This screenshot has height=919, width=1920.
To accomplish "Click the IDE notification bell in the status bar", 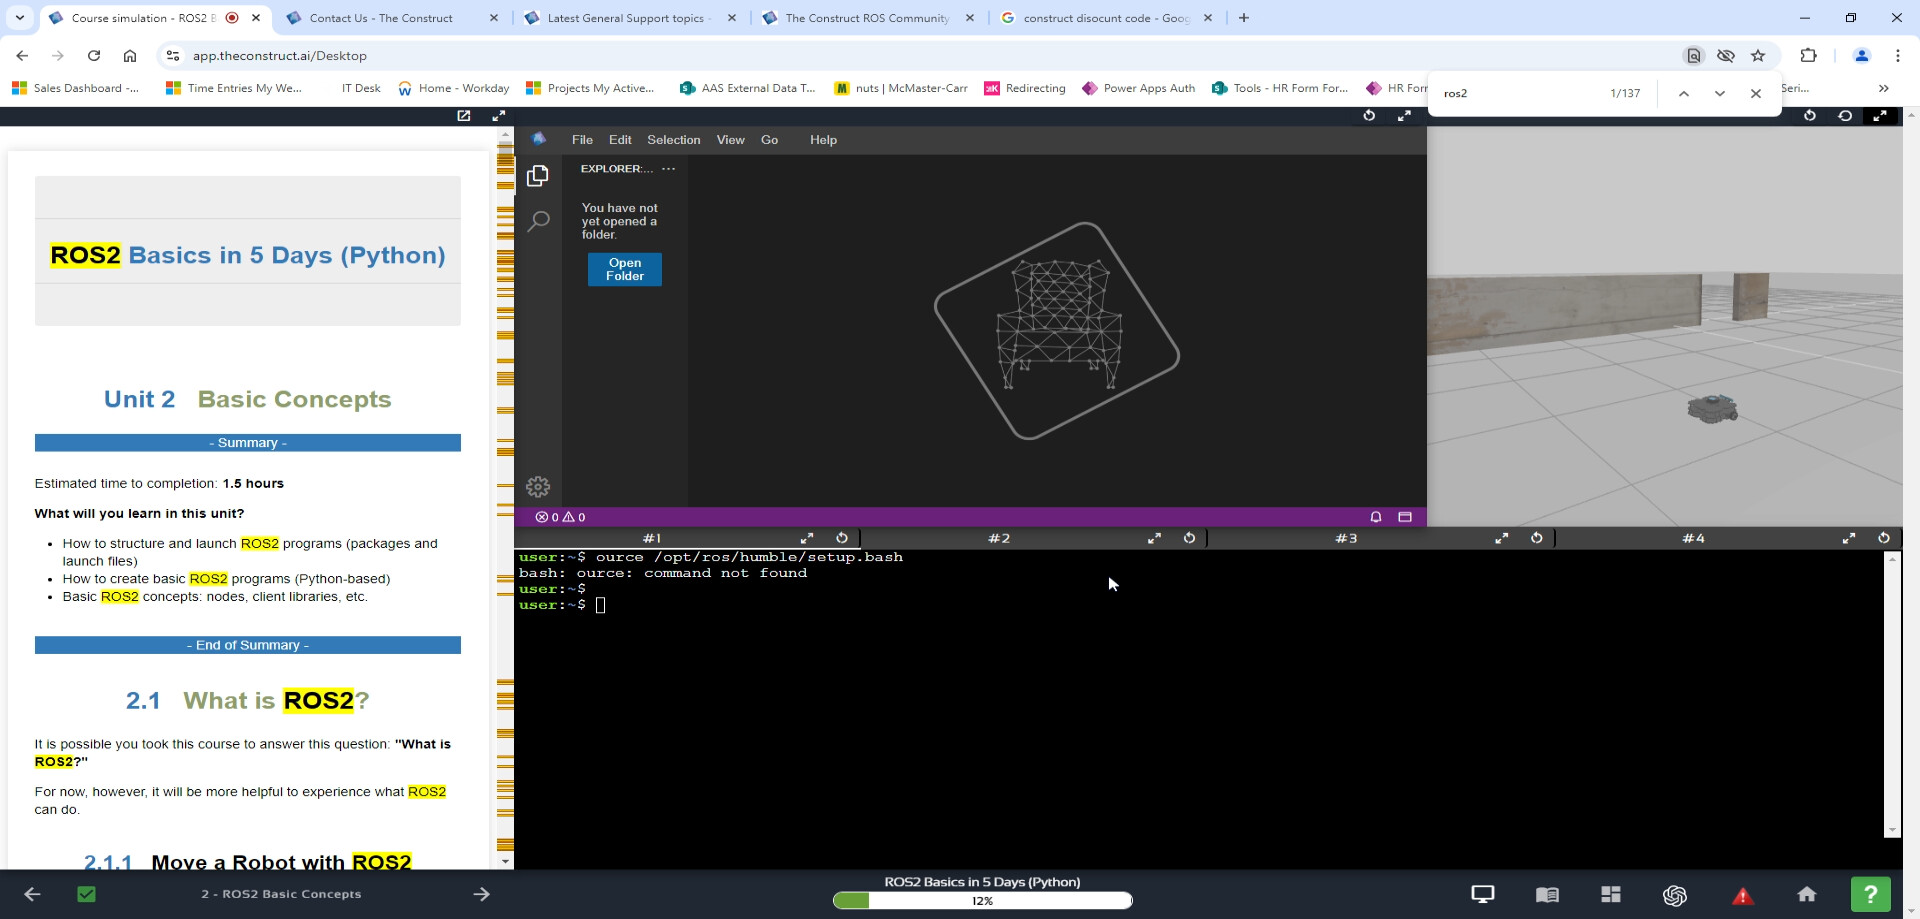I will (x=1376, y=517).
